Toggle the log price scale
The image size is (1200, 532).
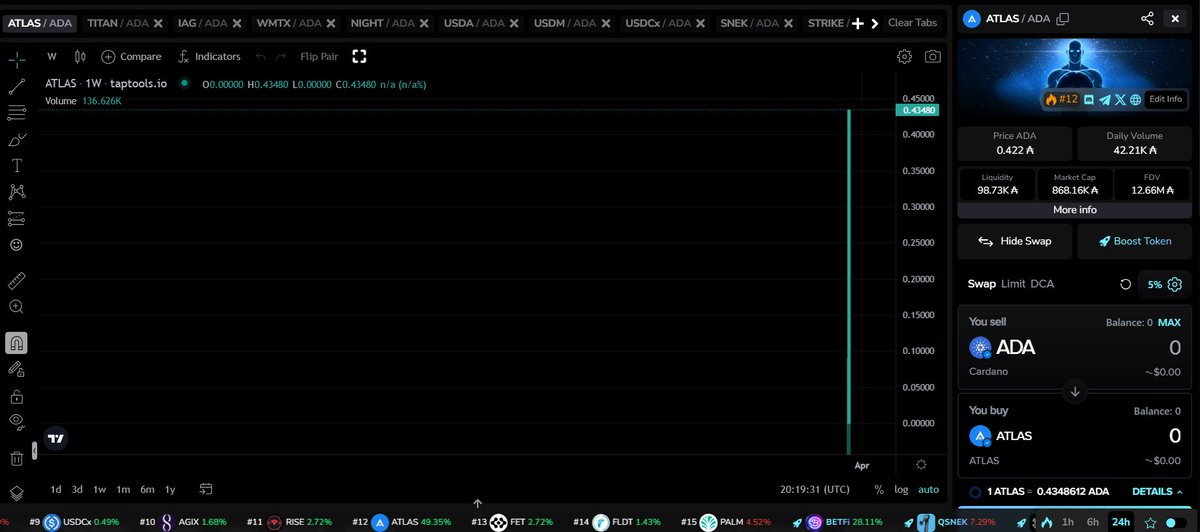900,489
